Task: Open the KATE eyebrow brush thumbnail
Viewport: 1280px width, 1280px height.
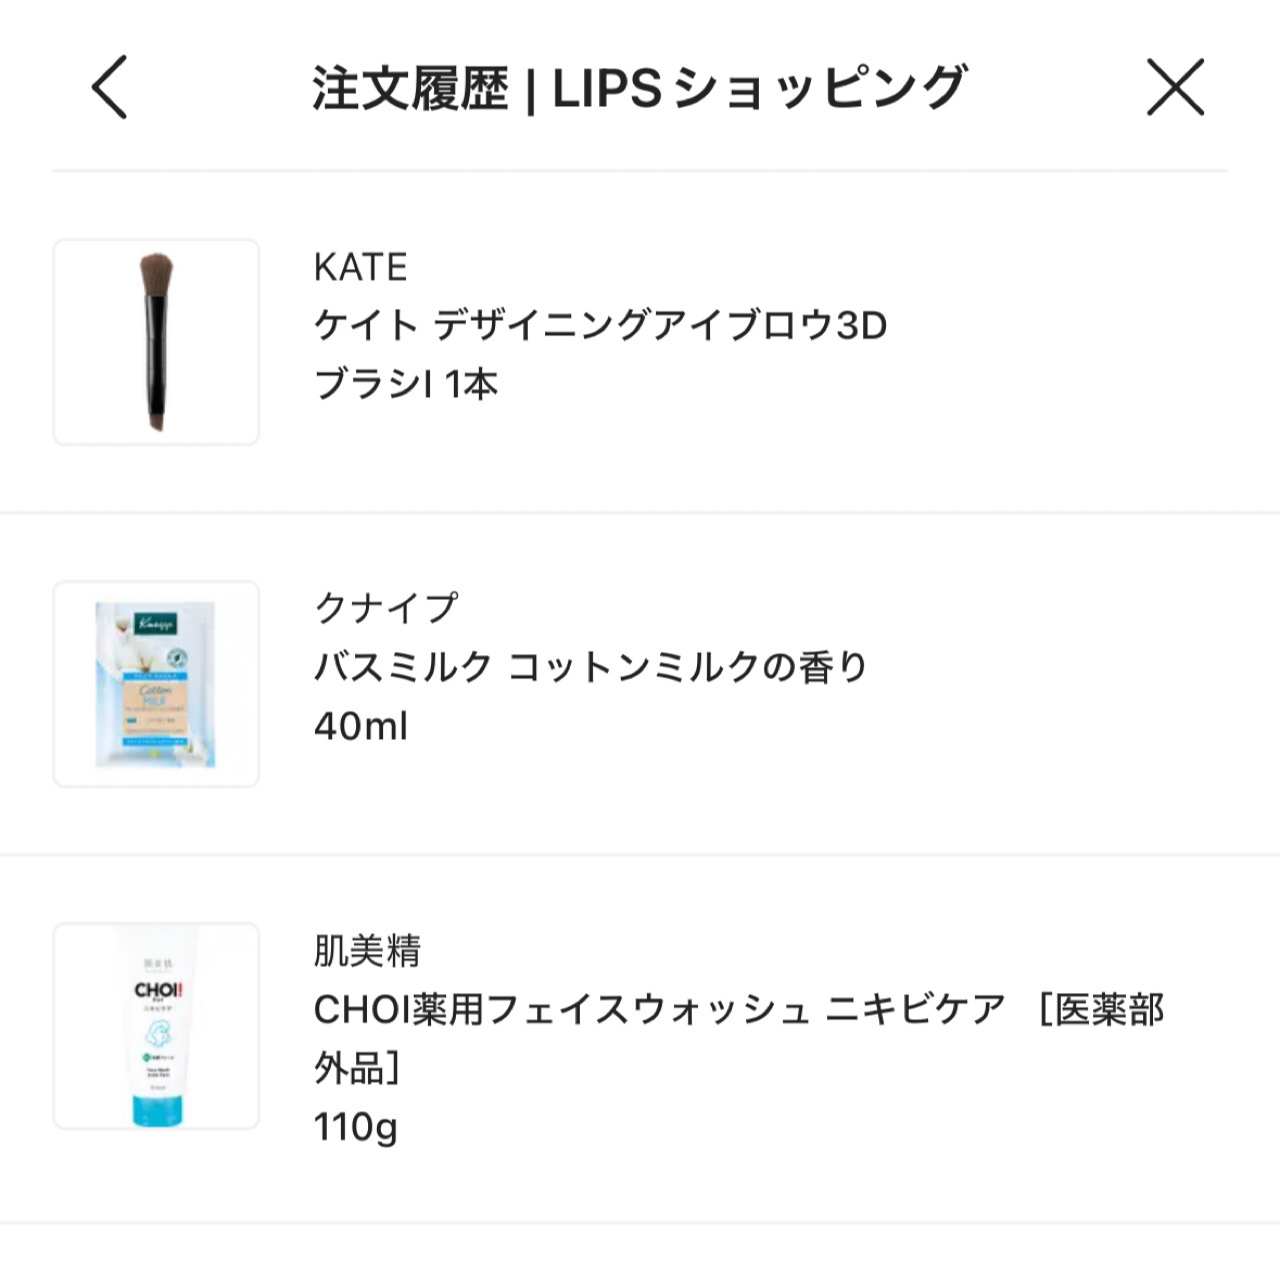Action: click(x=156, y=342)
